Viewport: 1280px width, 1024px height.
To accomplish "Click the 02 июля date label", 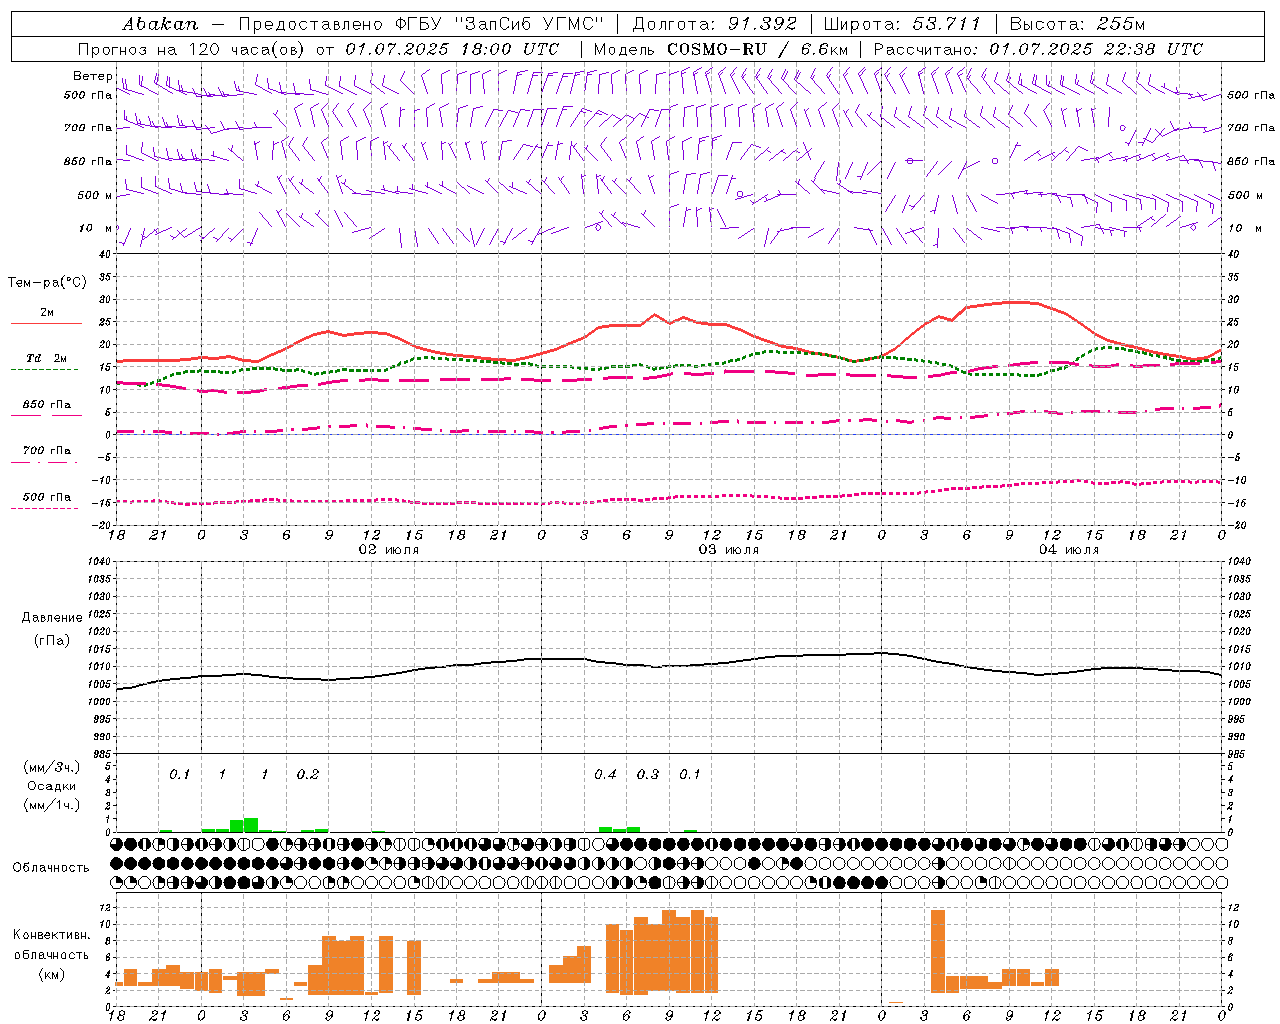I will [x=388, y=550].
